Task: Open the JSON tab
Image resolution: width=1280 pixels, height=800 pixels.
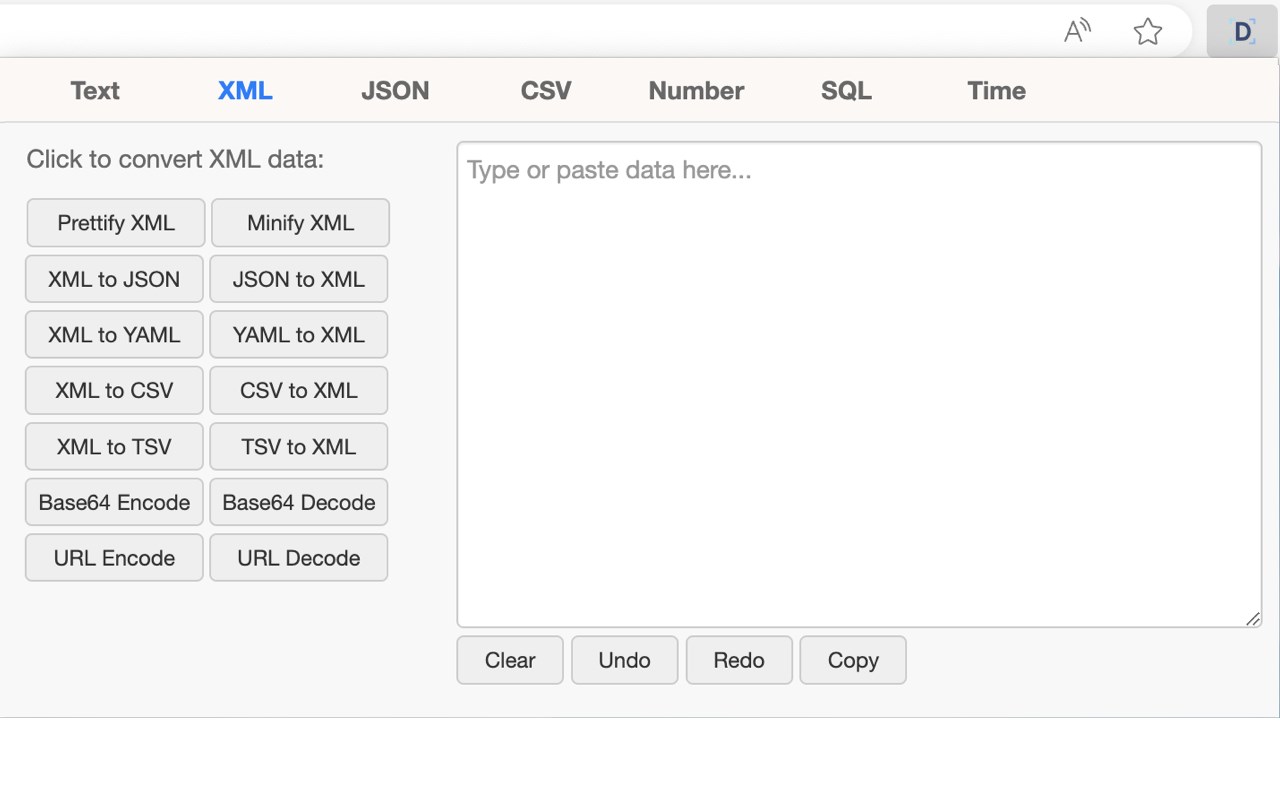Action: click(395, 91)
